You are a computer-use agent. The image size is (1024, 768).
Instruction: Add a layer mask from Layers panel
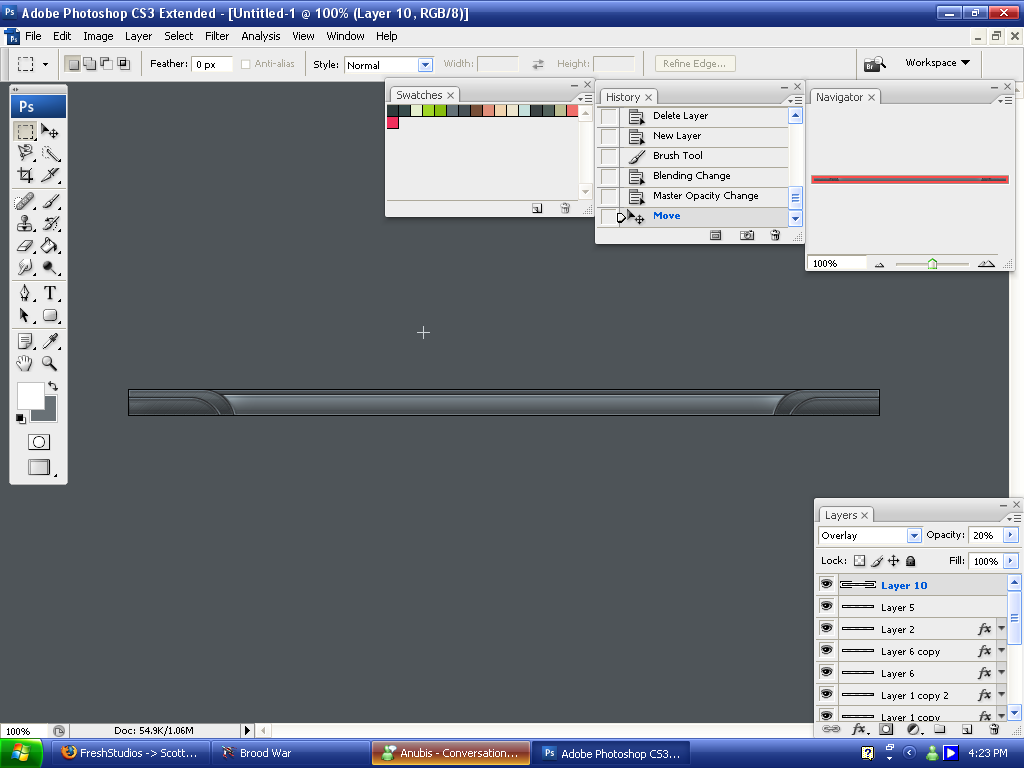[886, 730]
